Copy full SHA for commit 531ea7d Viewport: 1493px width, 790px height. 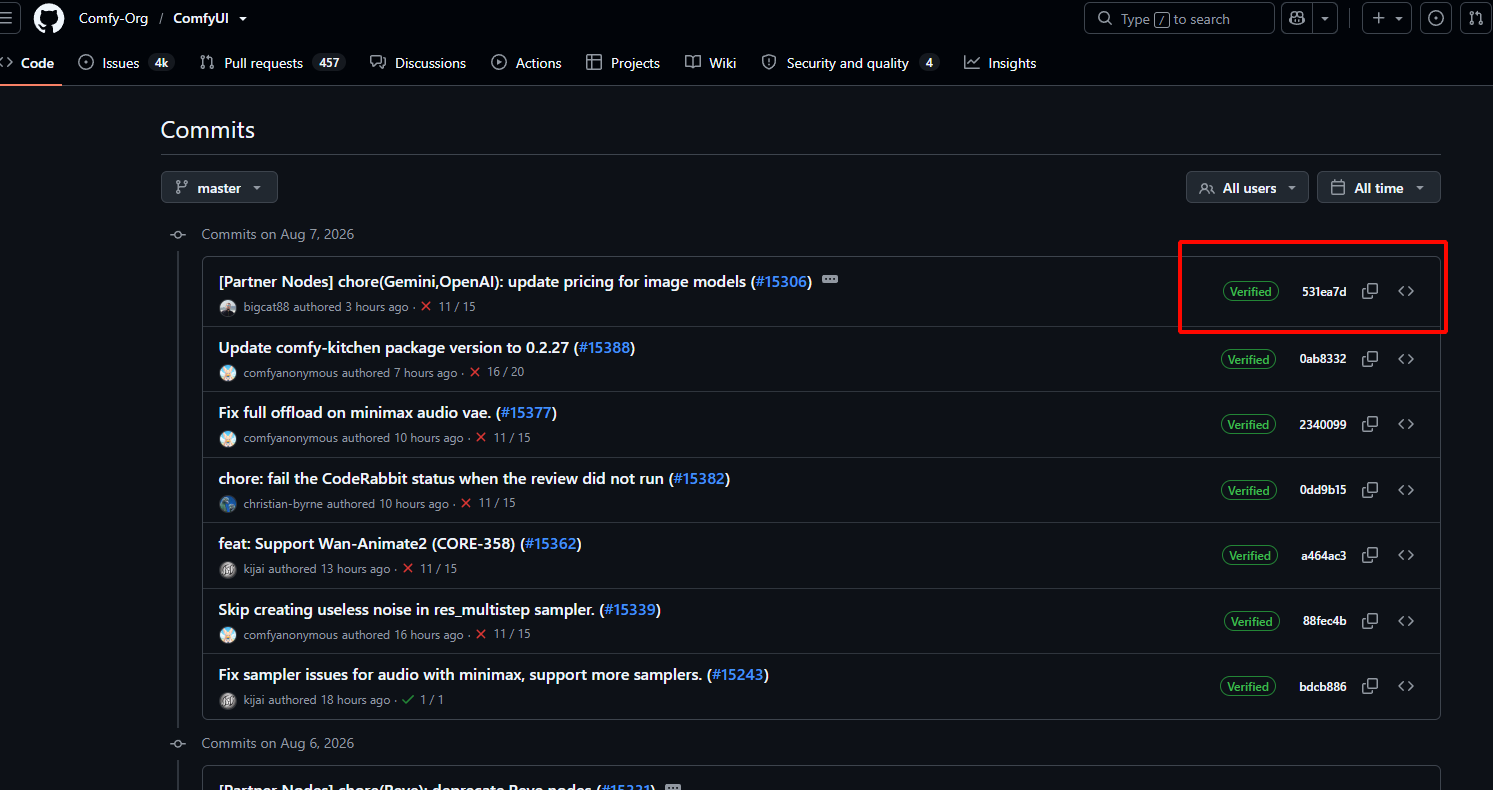click(1370, 291)
